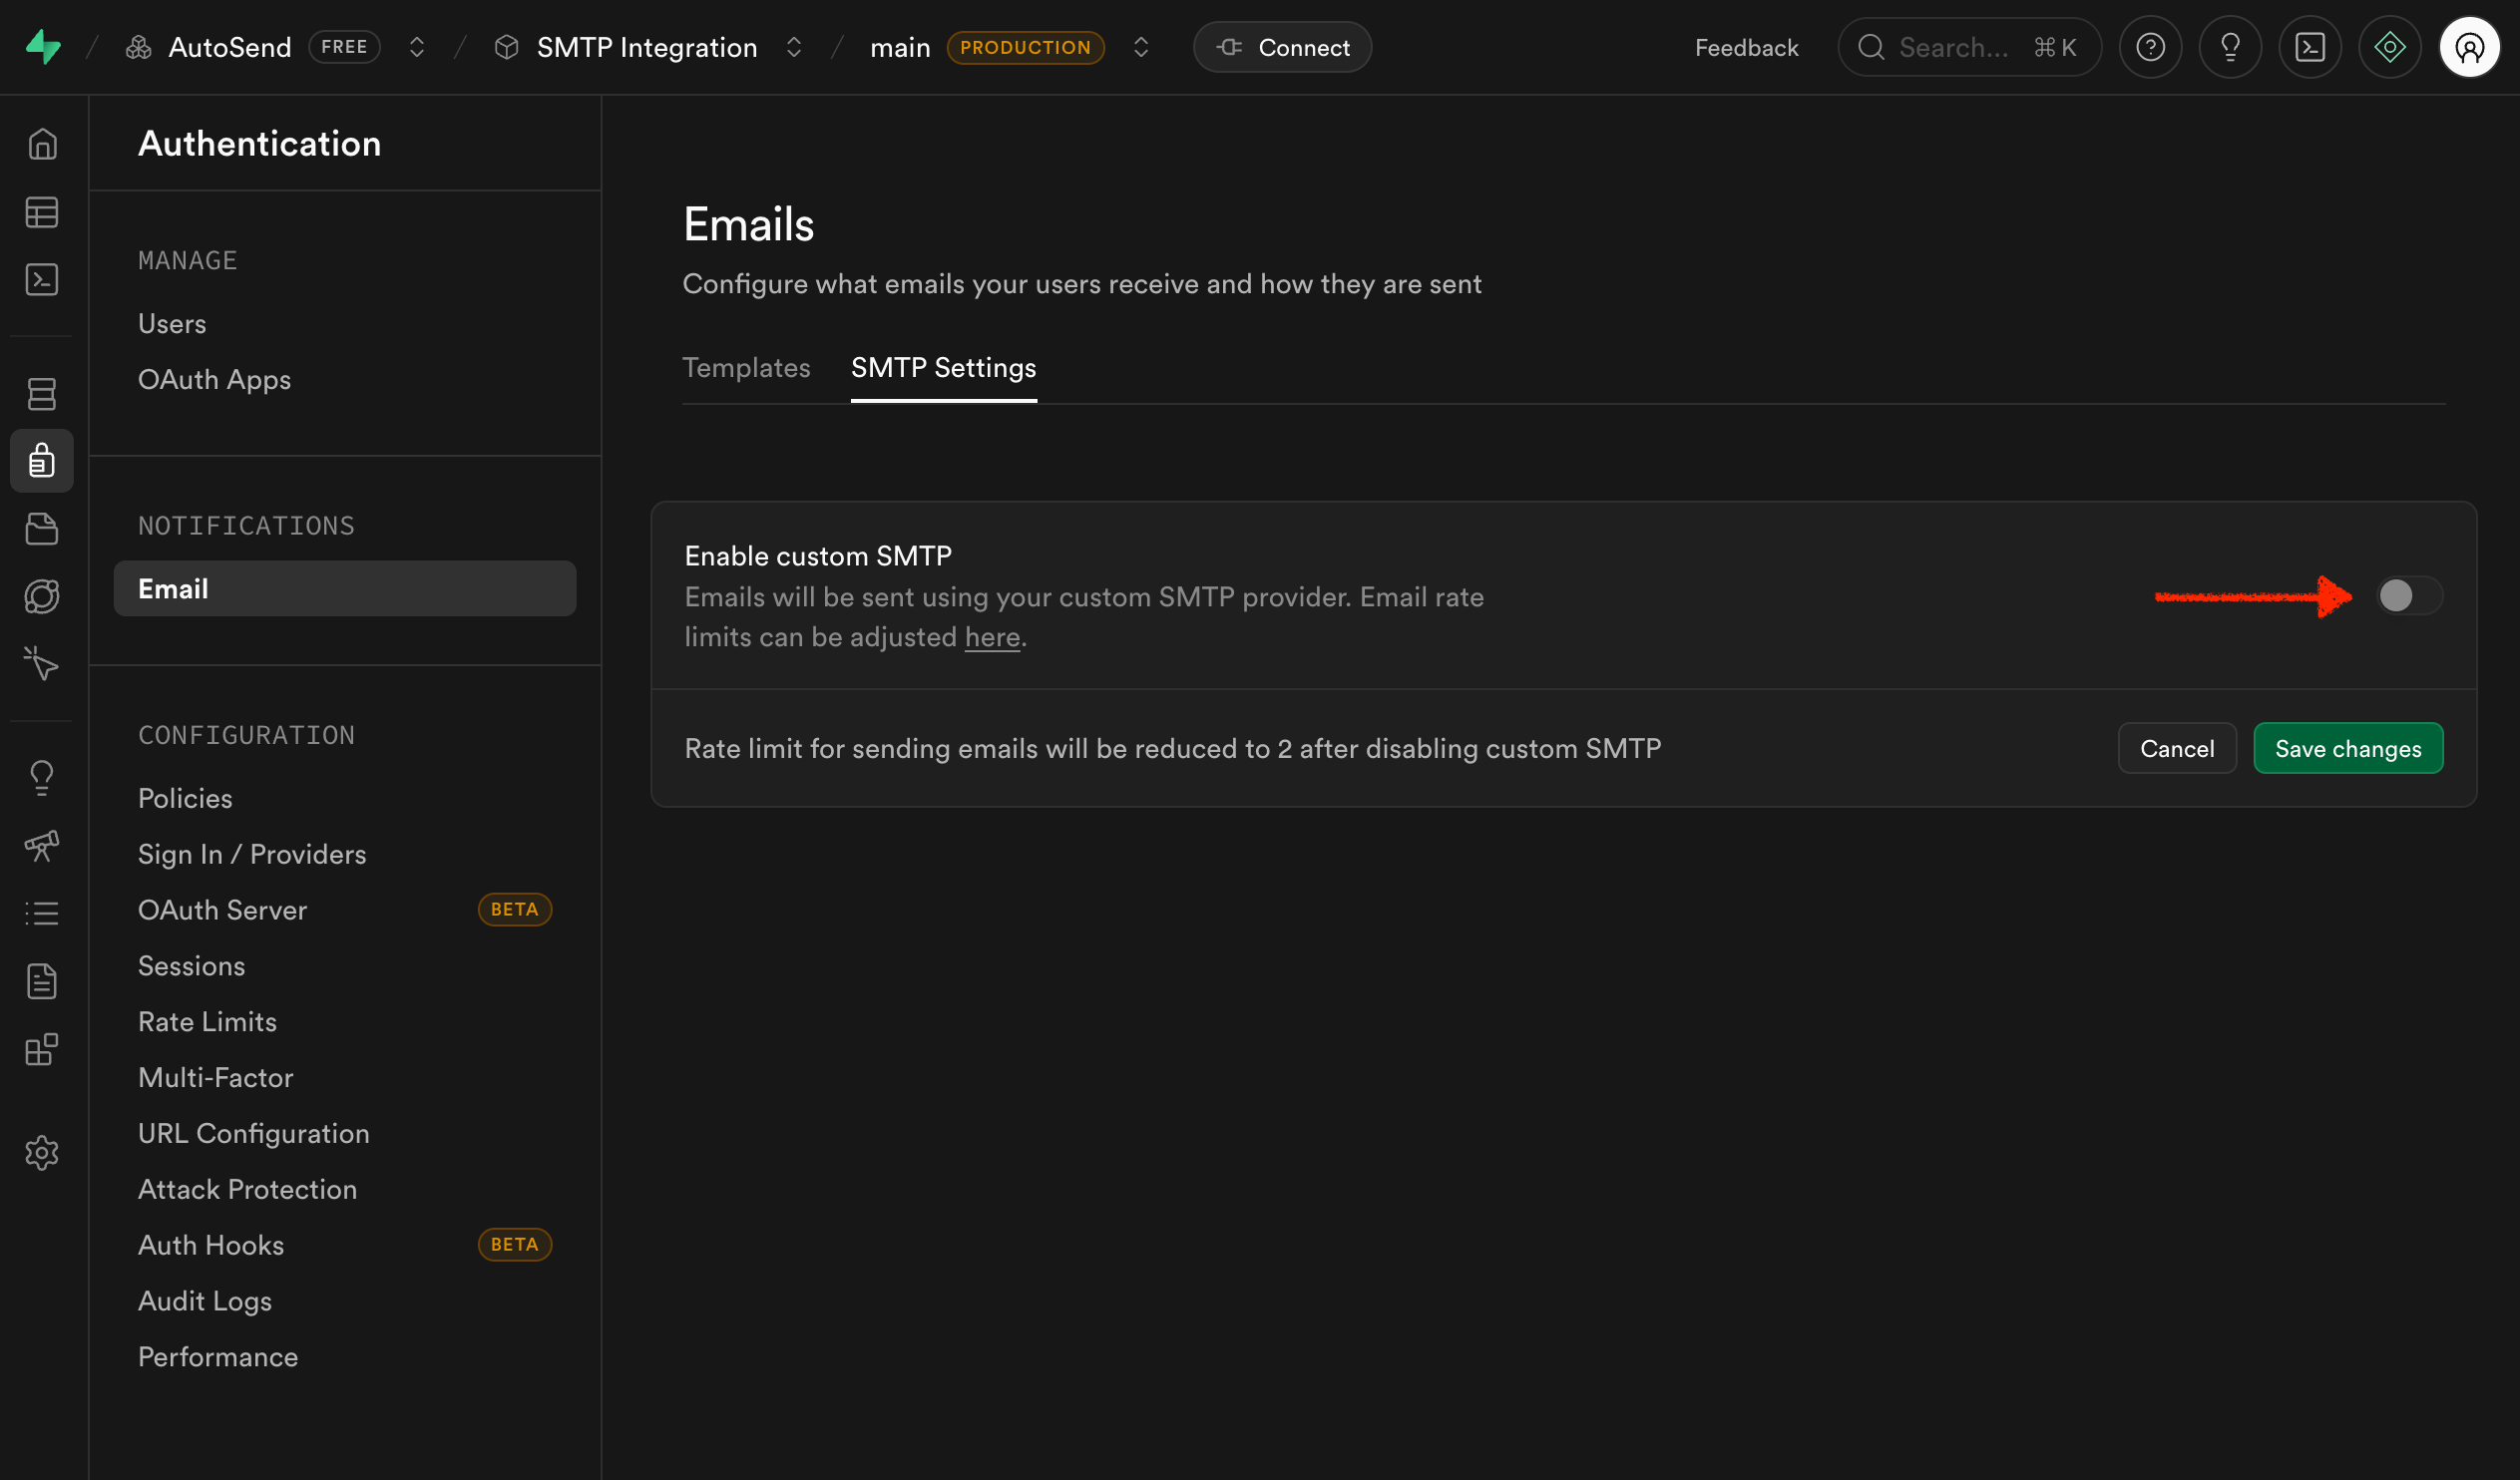Open the user profile avatar

click(x=2469, y=47)
